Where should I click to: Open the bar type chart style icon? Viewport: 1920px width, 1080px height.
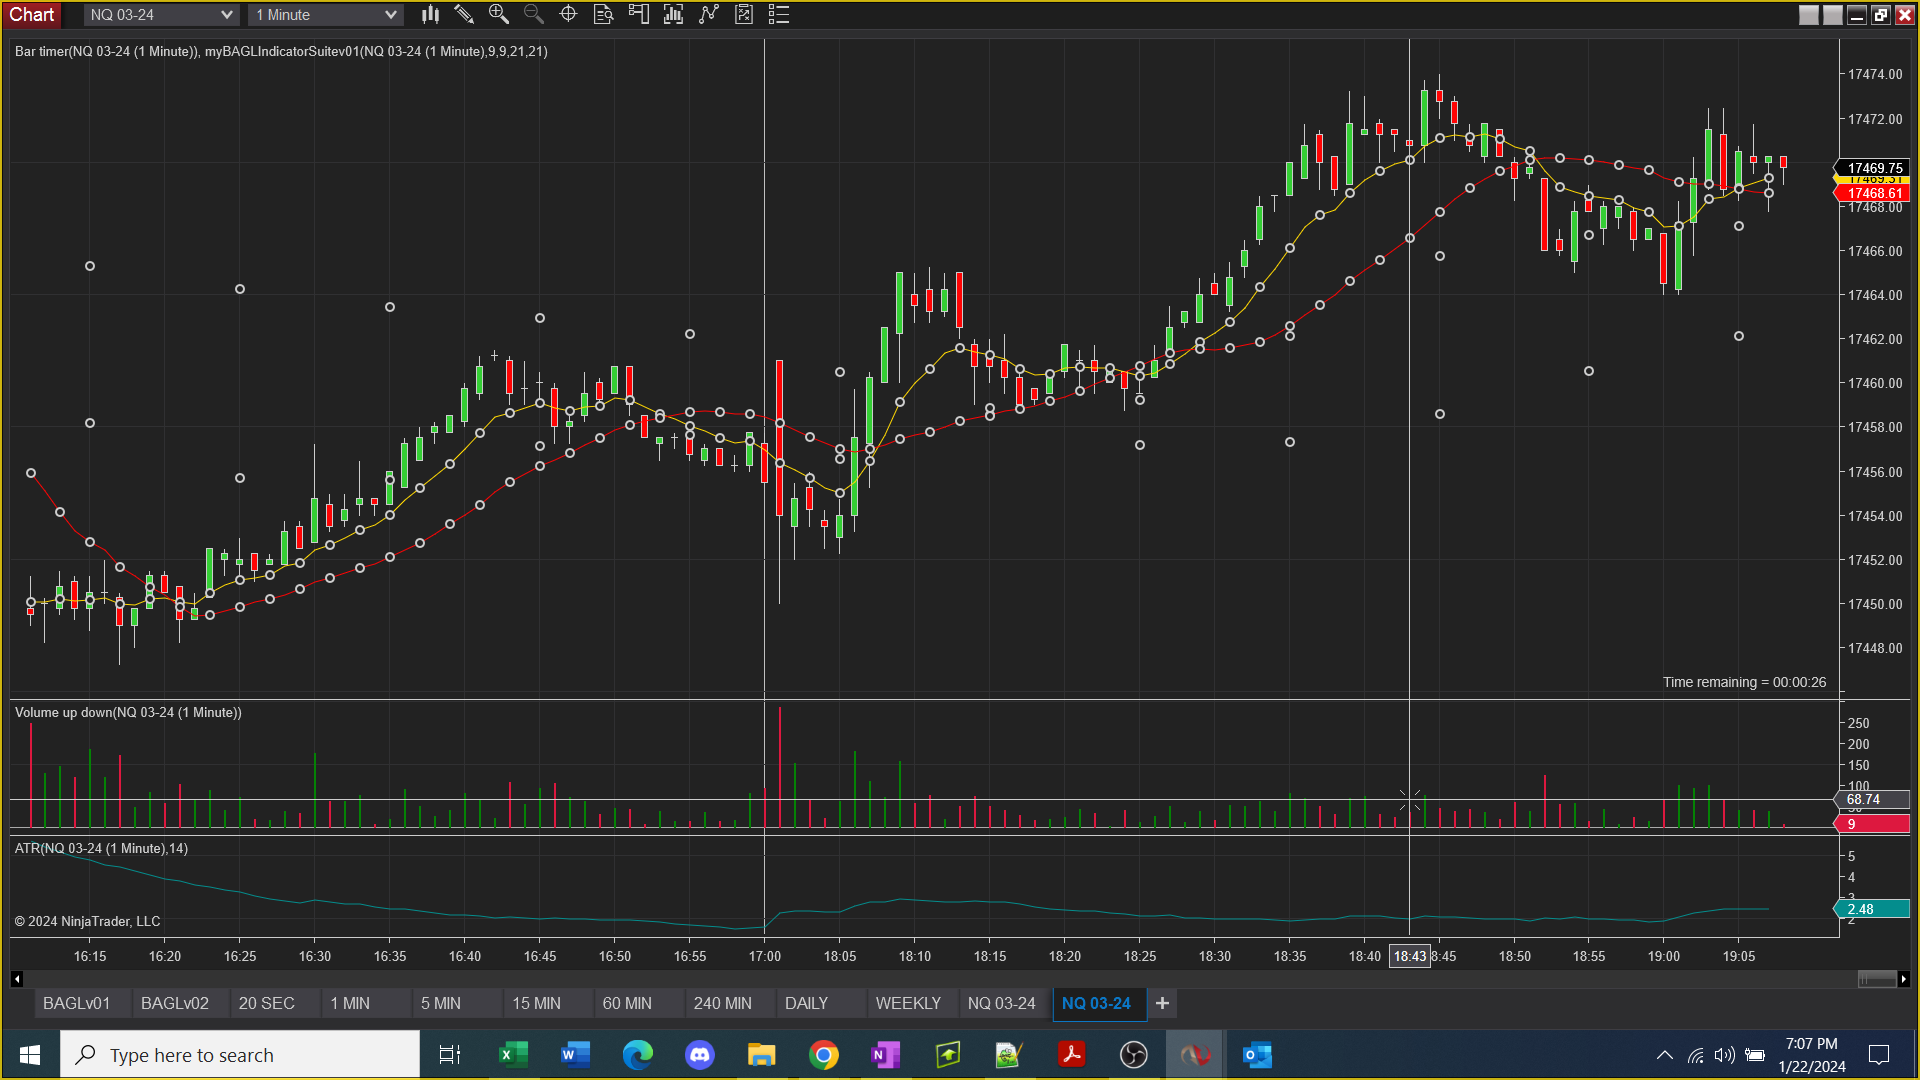430,14
